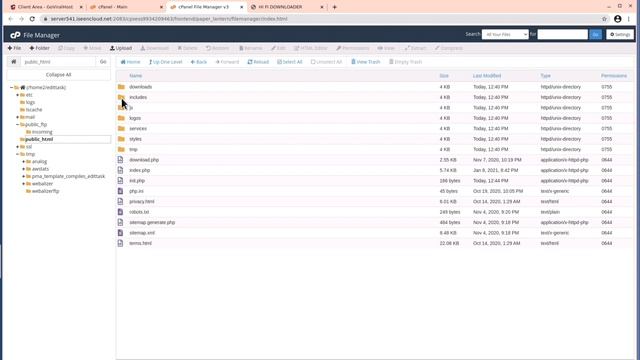Select the download.php file name
640x360 pixels.
click(144, 160)
